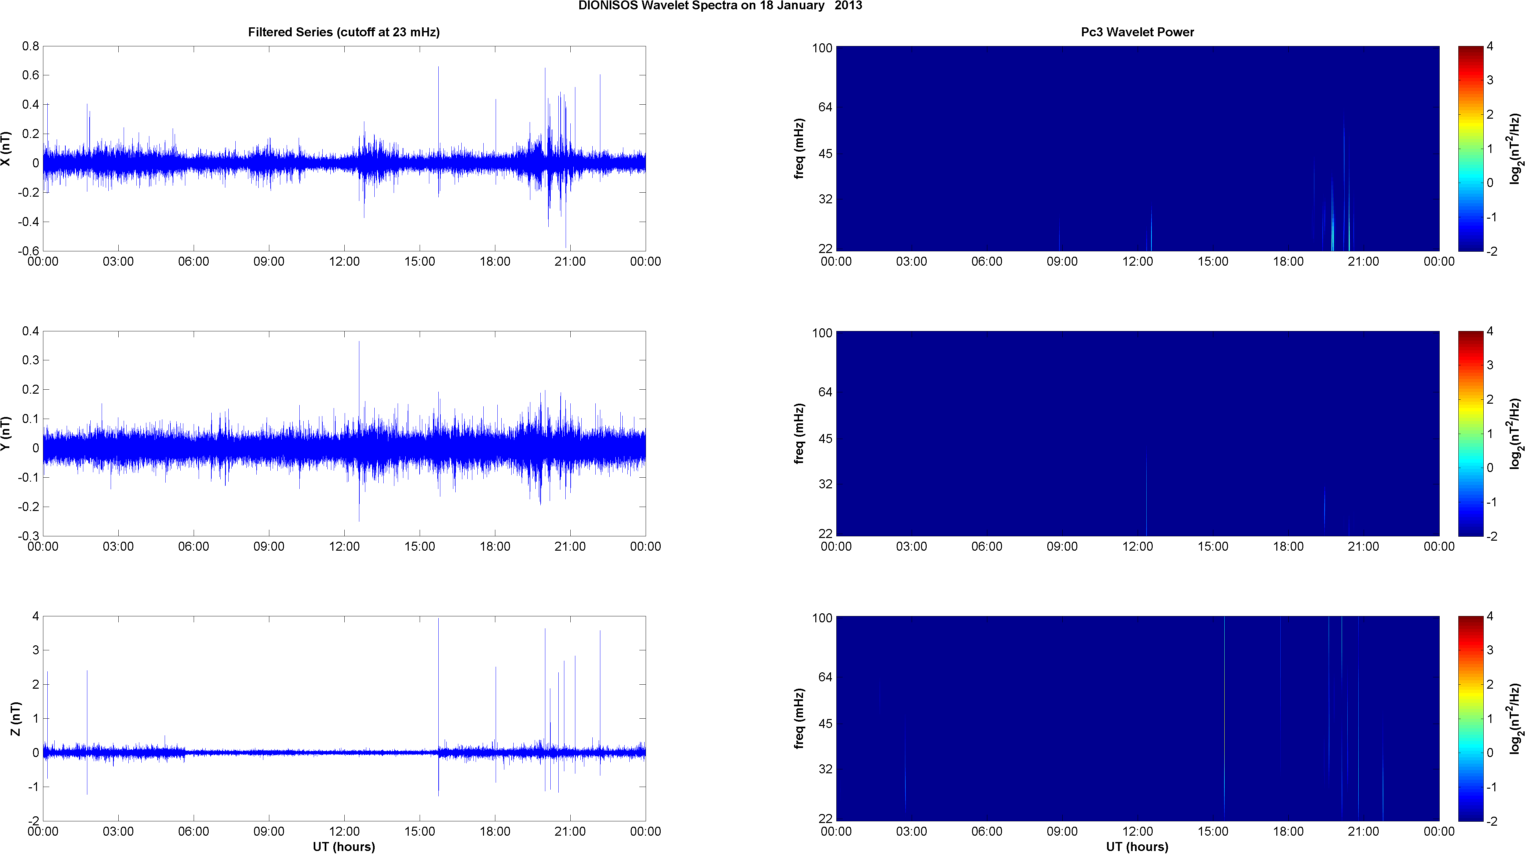Click the colorbar beside the Y-component spectrogram
Viewport: 1525px width, 854px height.
tap(1470, 433)
